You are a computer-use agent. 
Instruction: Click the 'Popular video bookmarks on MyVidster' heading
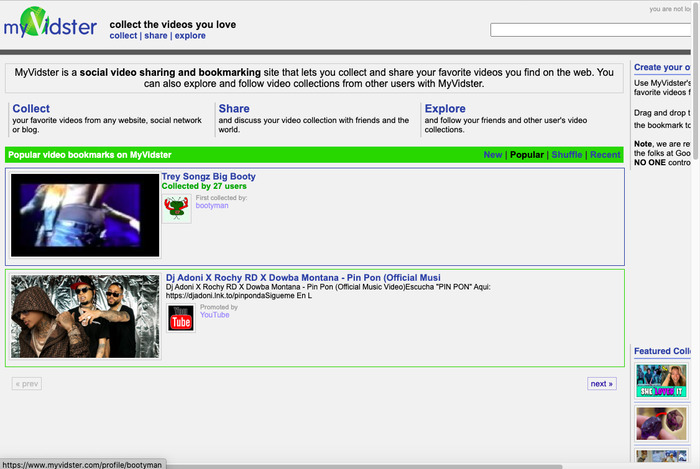90,155
